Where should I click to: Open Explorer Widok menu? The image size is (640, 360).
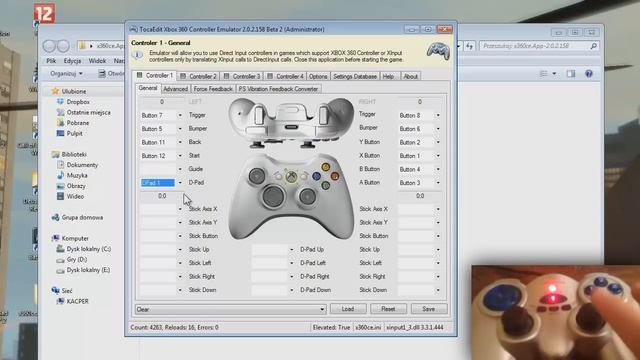pyautogui.click(x=97, y=61)
